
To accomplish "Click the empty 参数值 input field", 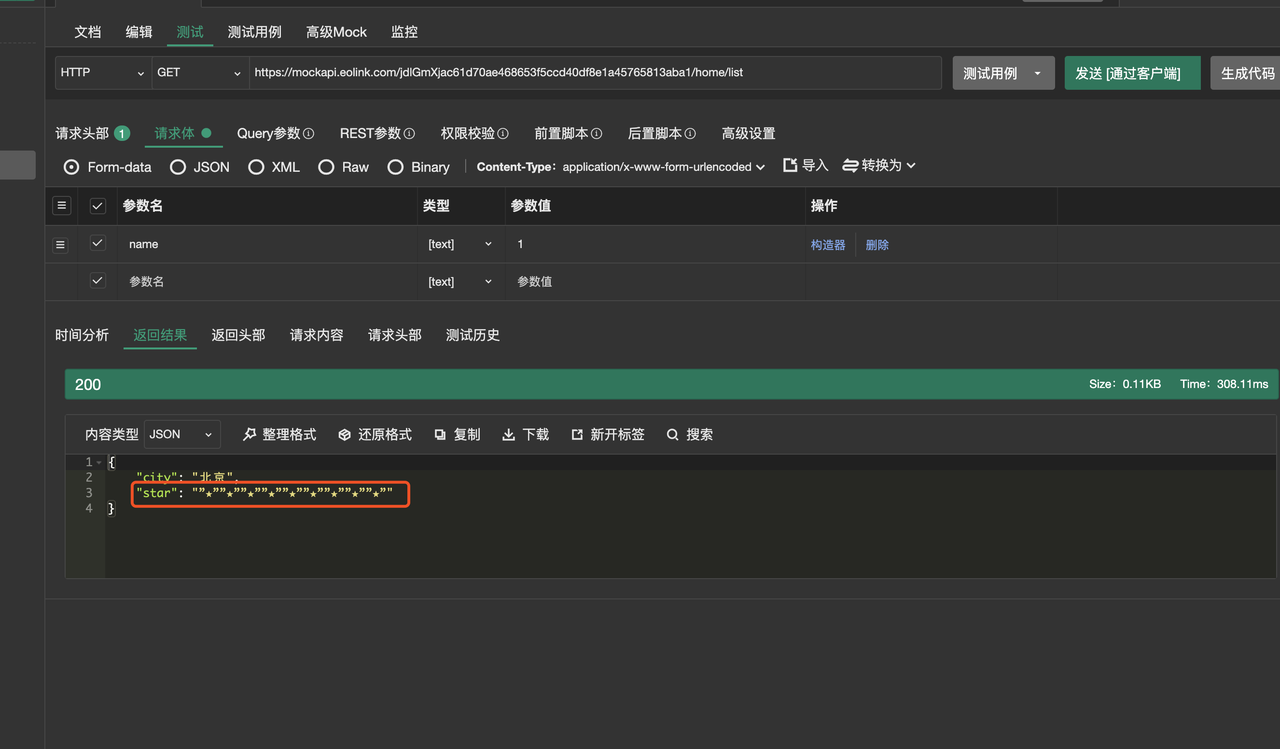I will pos(655,282).
